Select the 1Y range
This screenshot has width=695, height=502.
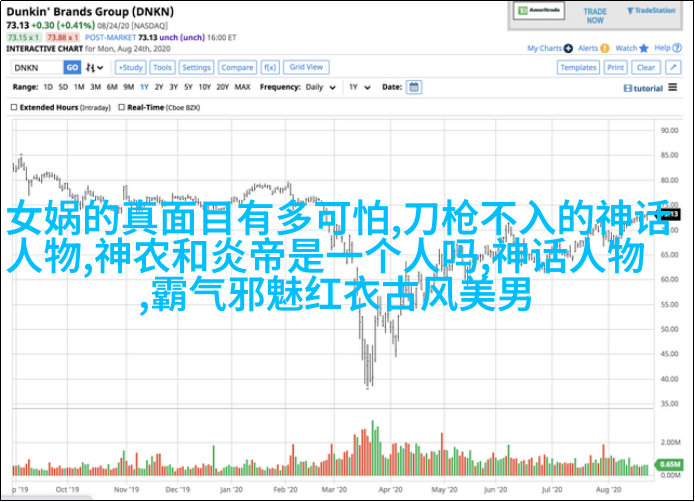pos(144,87)
